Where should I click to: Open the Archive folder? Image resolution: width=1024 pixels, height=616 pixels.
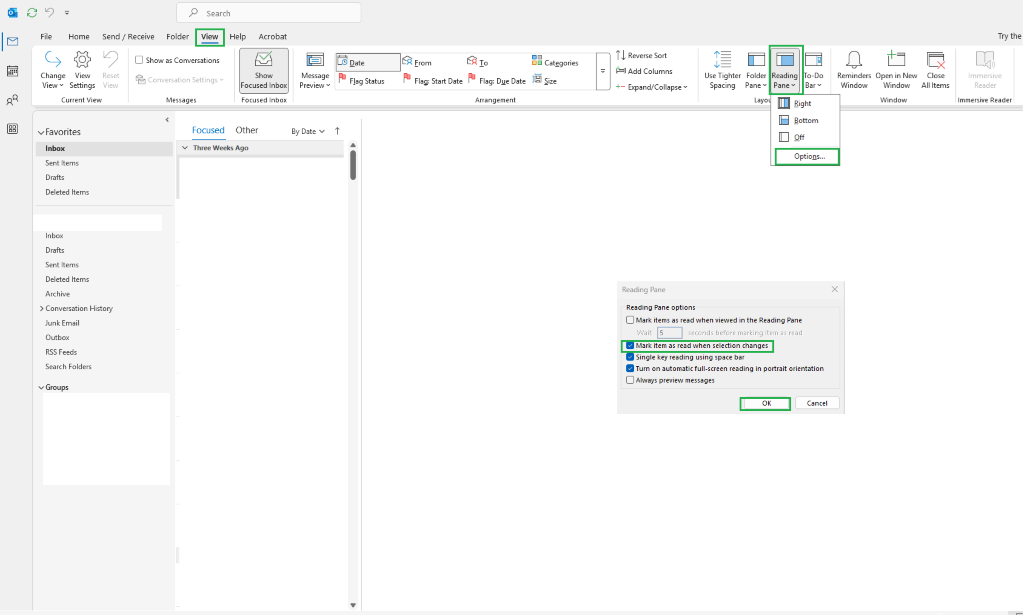click(57, 294)
